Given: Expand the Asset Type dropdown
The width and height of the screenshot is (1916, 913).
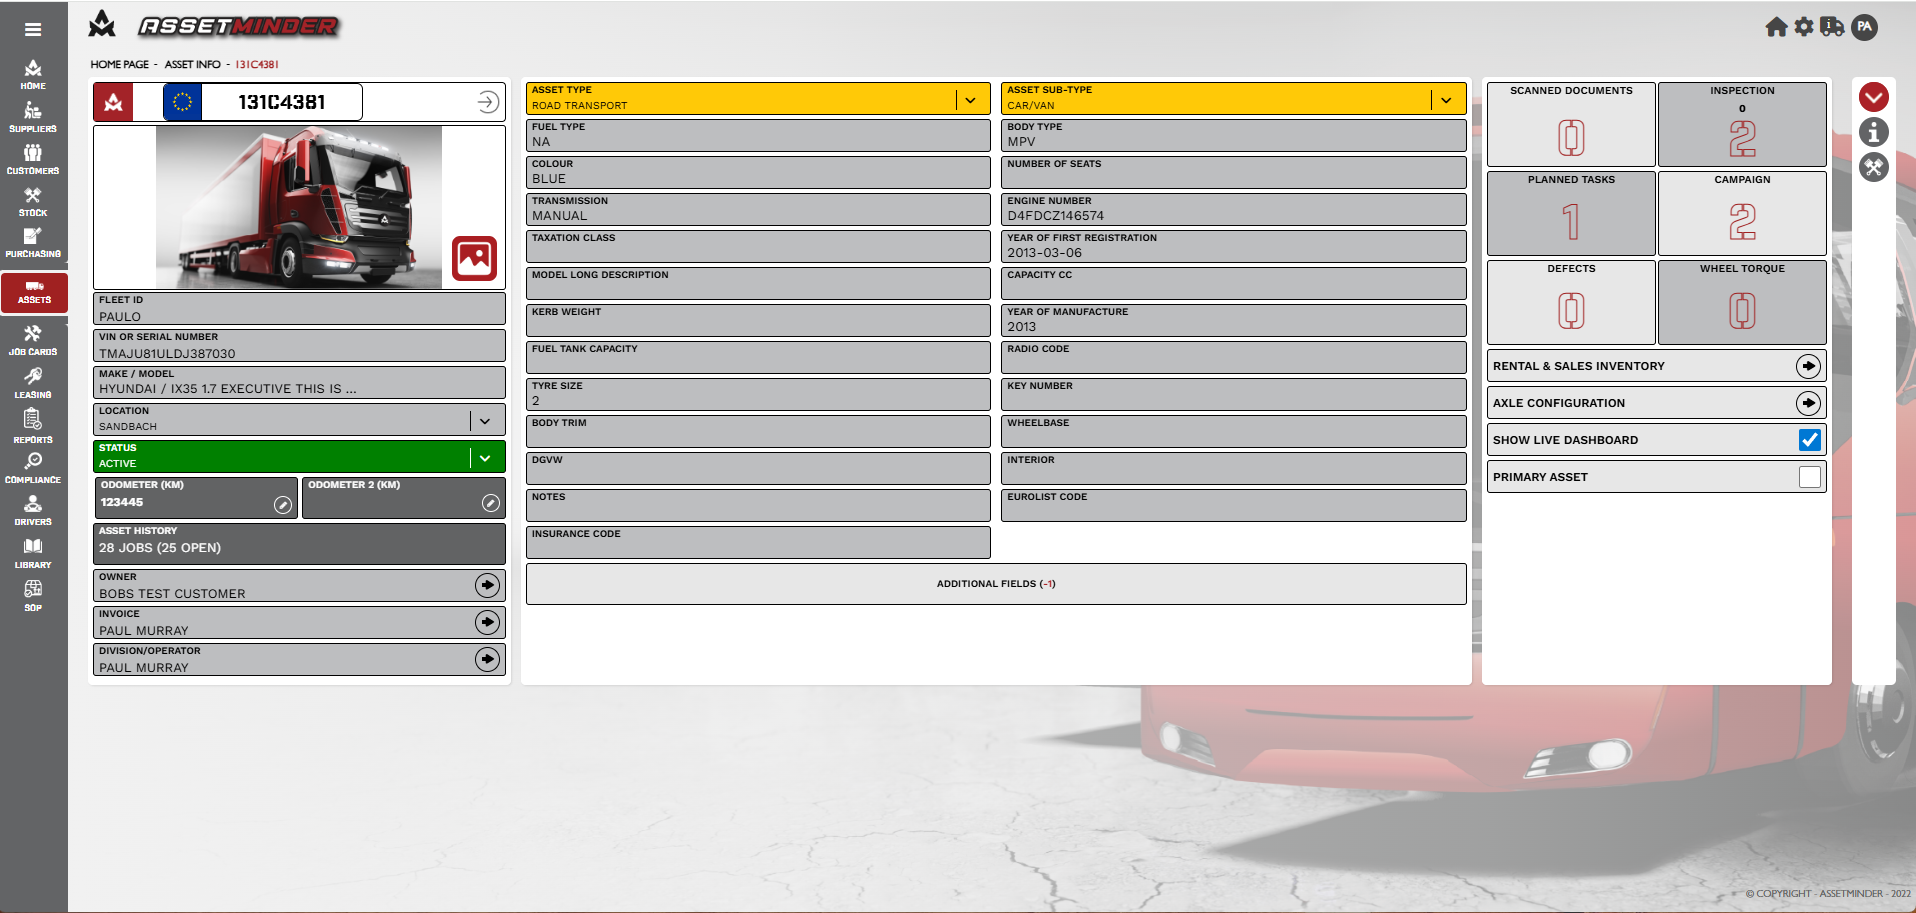Looking at the screenshot, I should click(x=970, y=100).
